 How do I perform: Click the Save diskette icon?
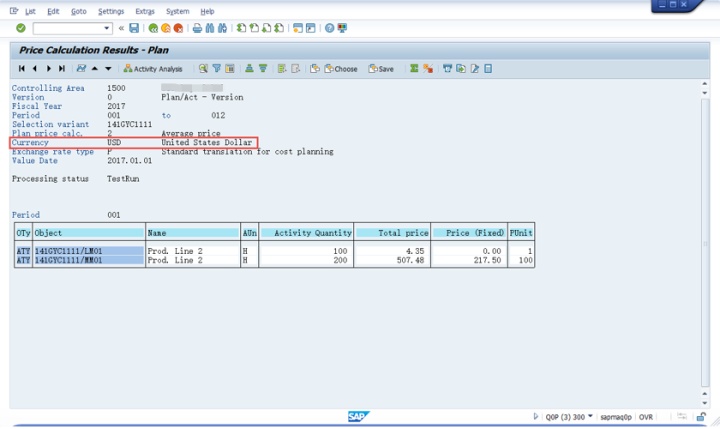(134, 28)
